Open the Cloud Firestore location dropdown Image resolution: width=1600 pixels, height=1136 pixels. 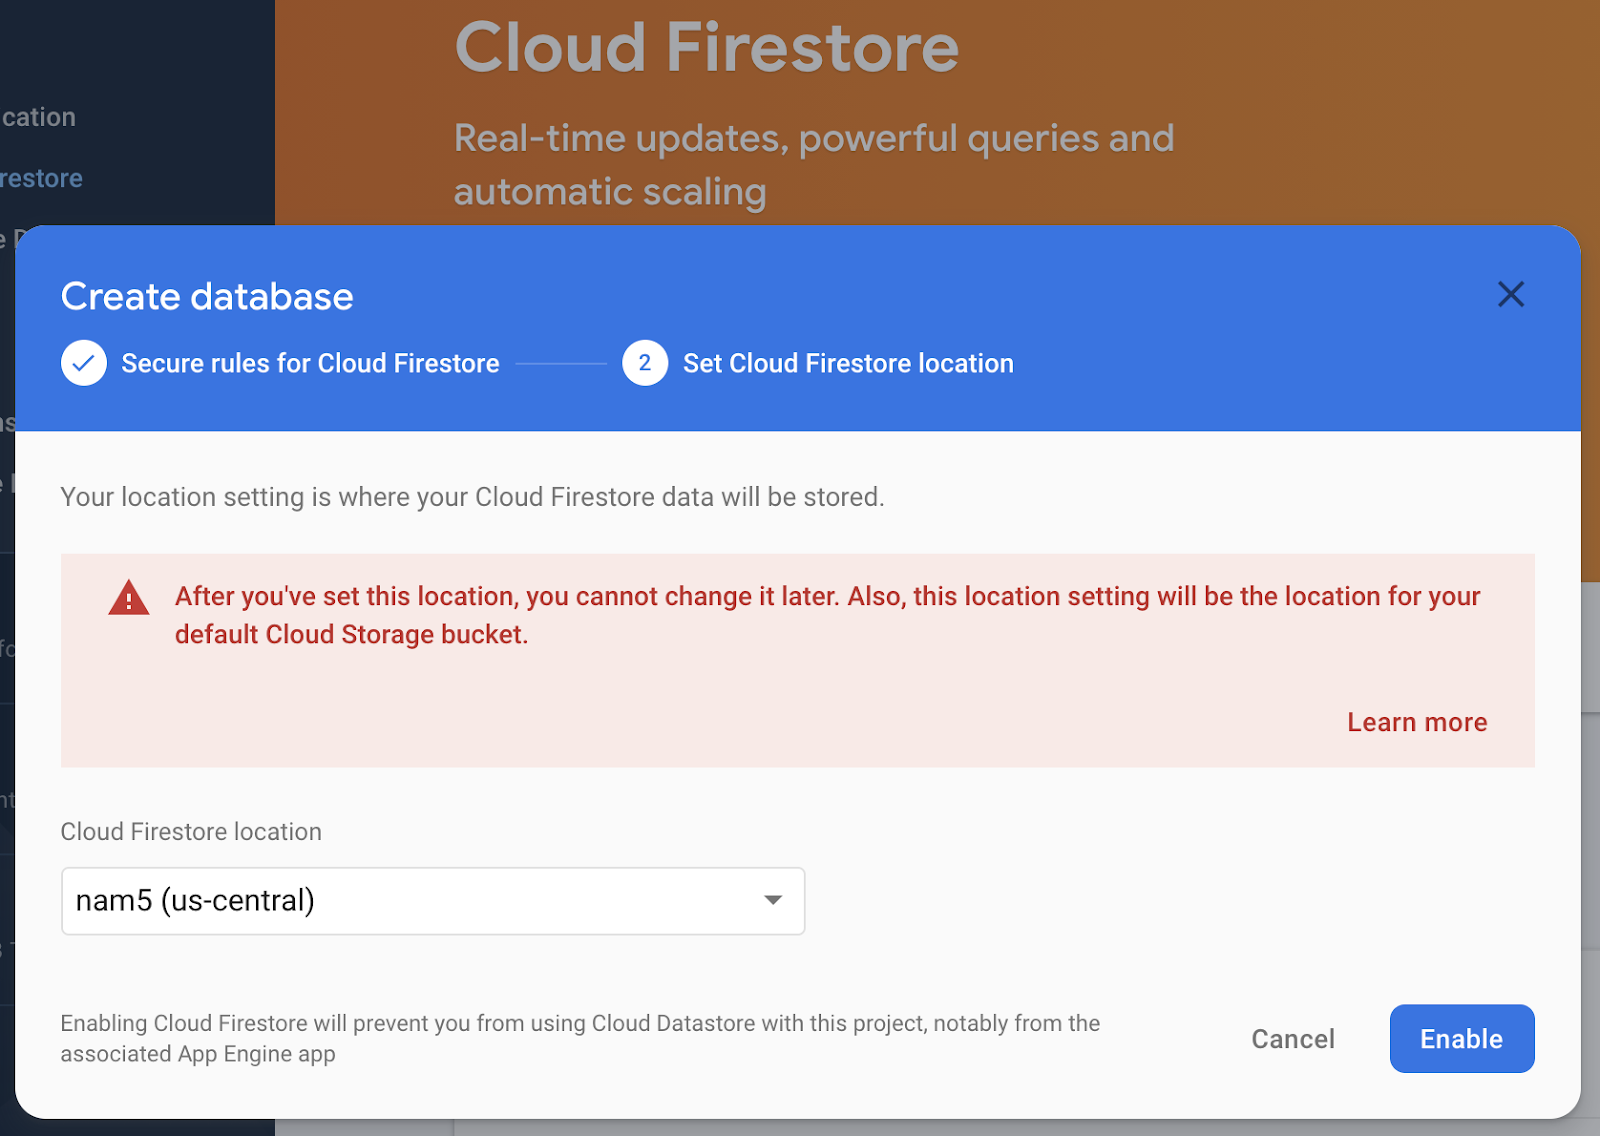point(432,901)
